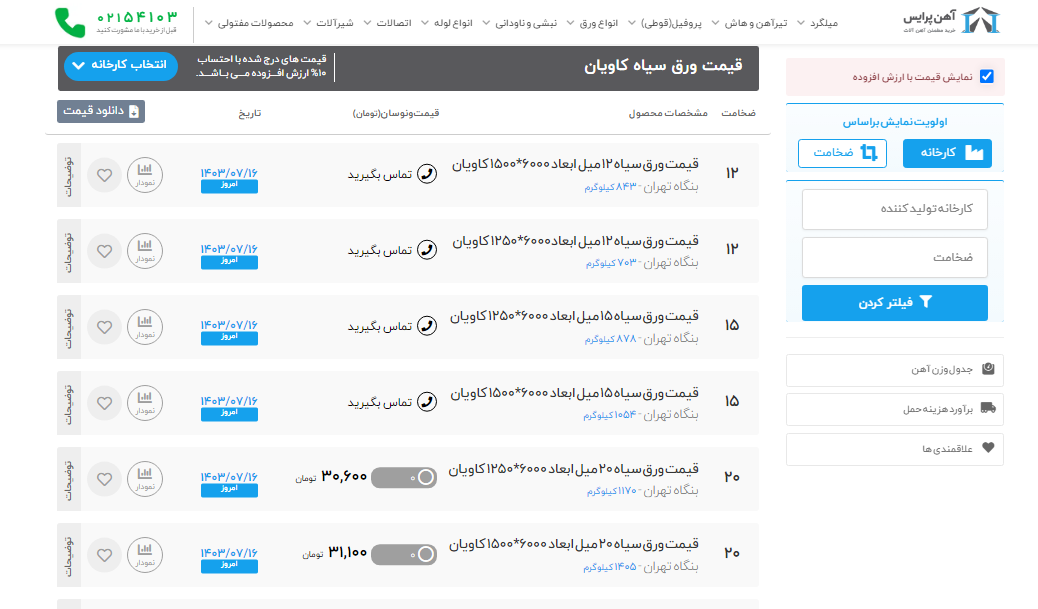
Task: Open the chart for the 30,600 toman product
Action: tap(145, 478)
